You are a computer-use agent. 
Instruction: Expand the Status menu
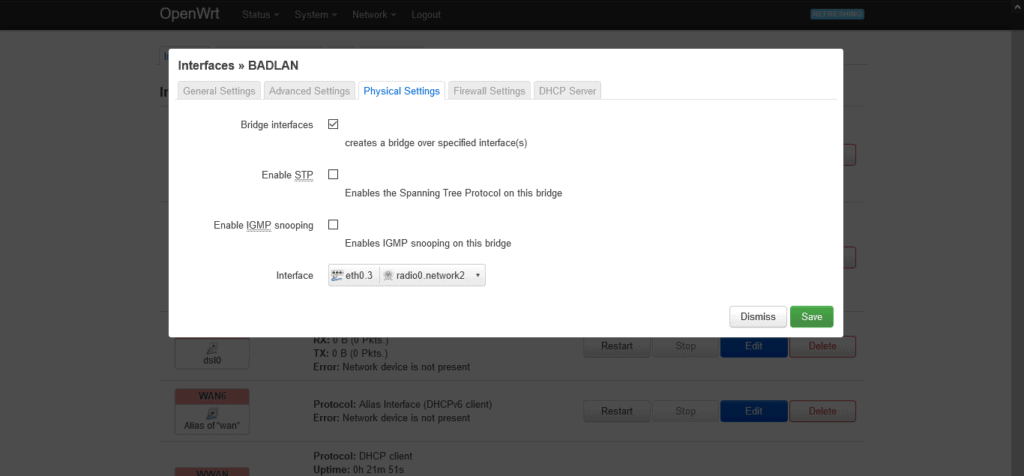click(261, 14)
